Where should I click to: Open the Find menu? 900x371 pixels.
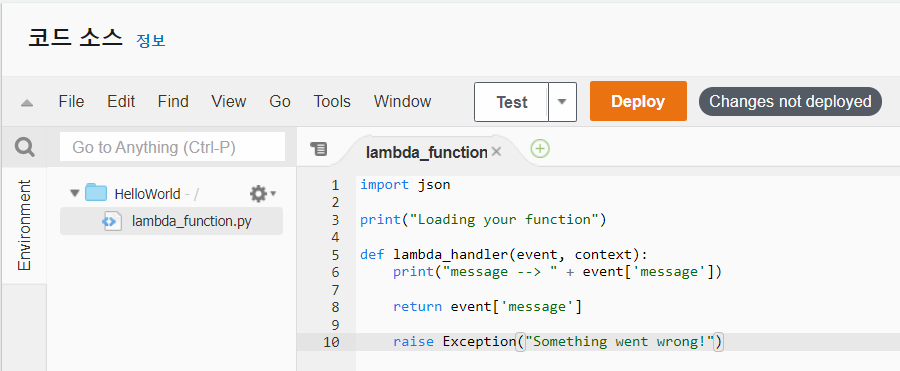click(173, 102)
